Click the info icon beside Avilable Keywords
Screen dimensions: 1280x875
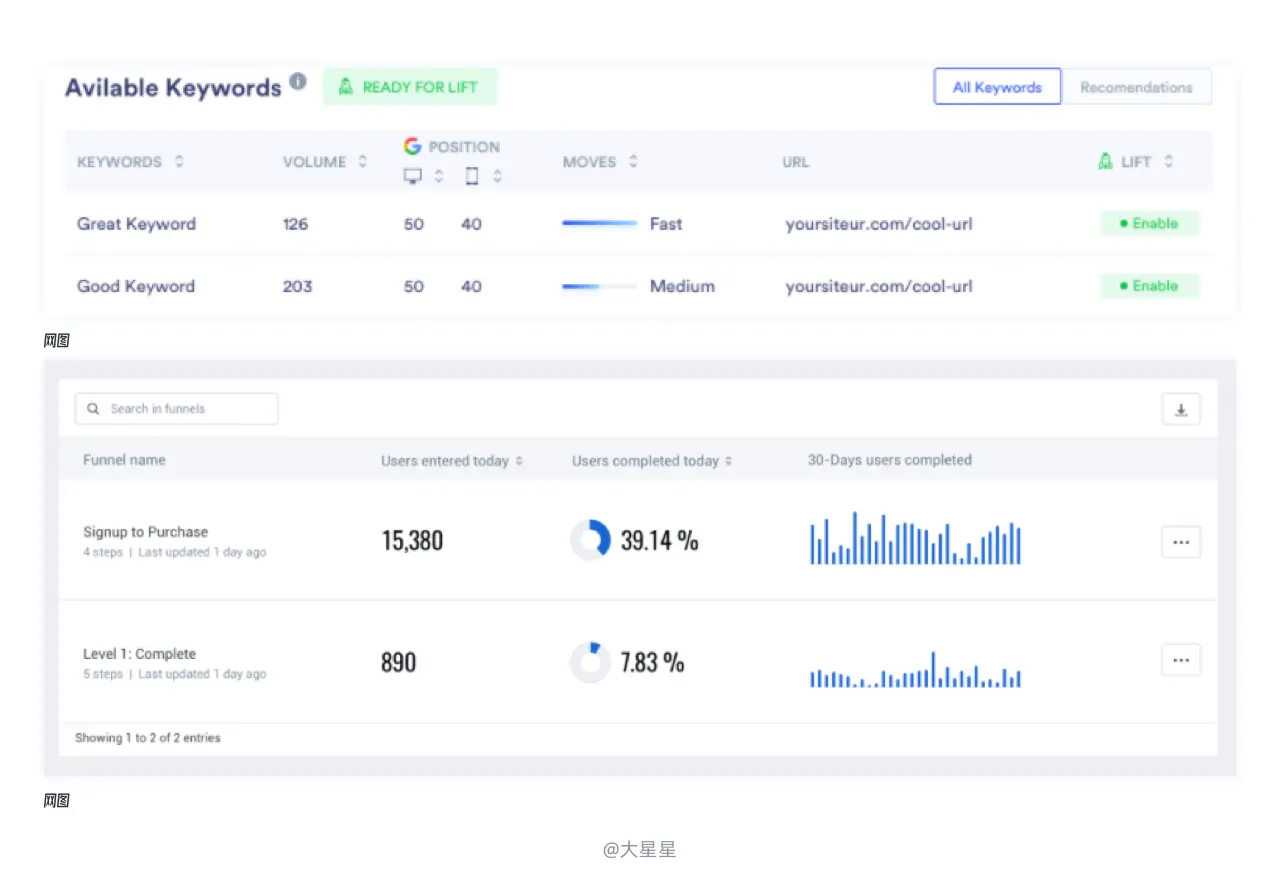pos(298,82)
